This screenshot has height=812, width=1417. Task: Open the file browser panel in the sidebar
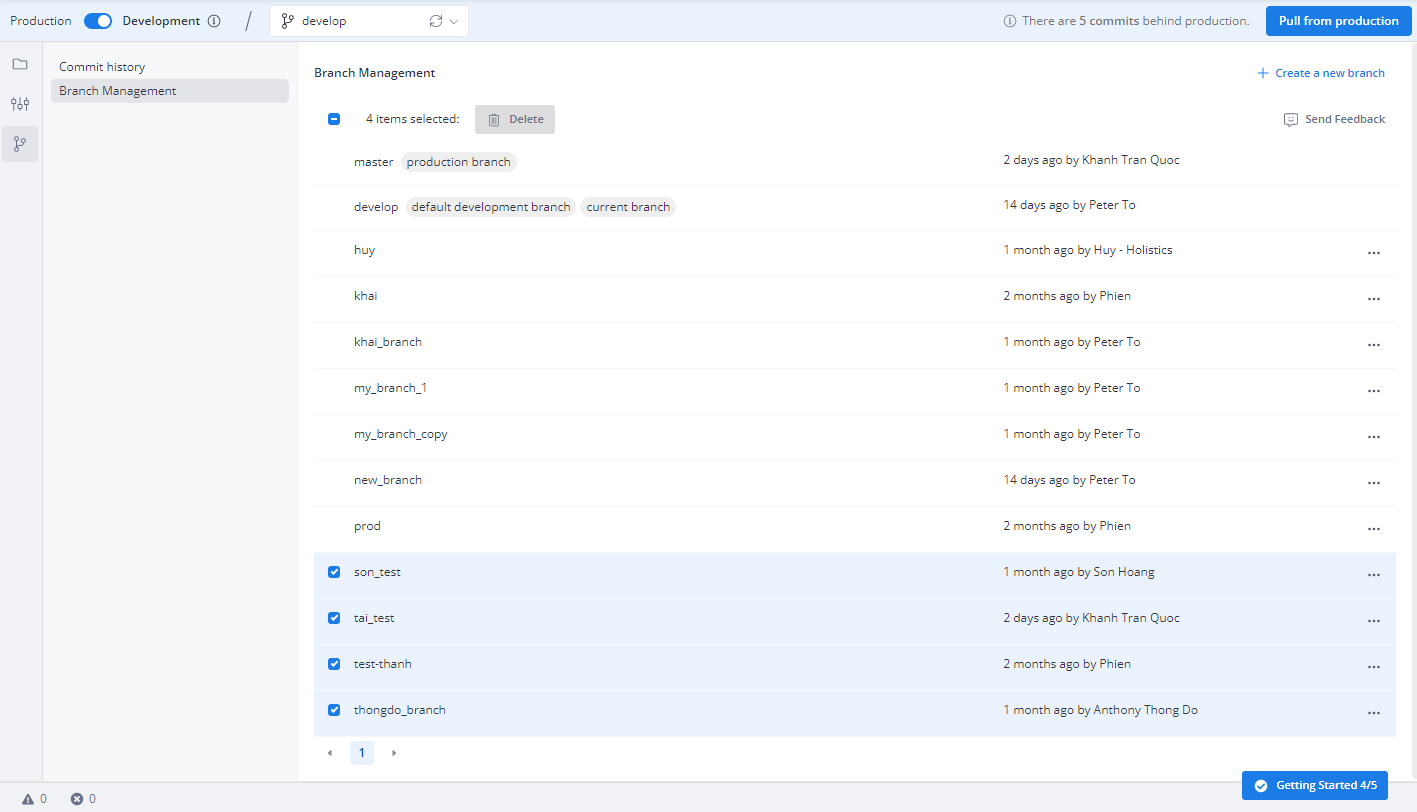pyautogui.click(x=20, y=63)
